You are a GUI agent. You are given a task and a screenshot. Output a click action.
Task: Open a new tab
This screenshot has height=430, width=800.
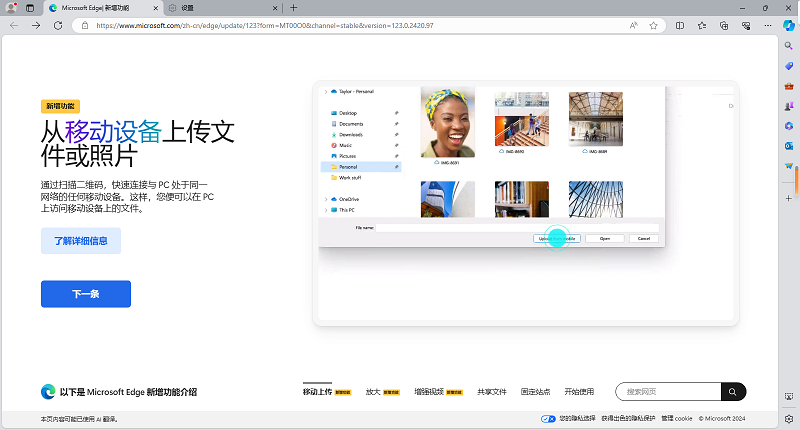[293, 8]
